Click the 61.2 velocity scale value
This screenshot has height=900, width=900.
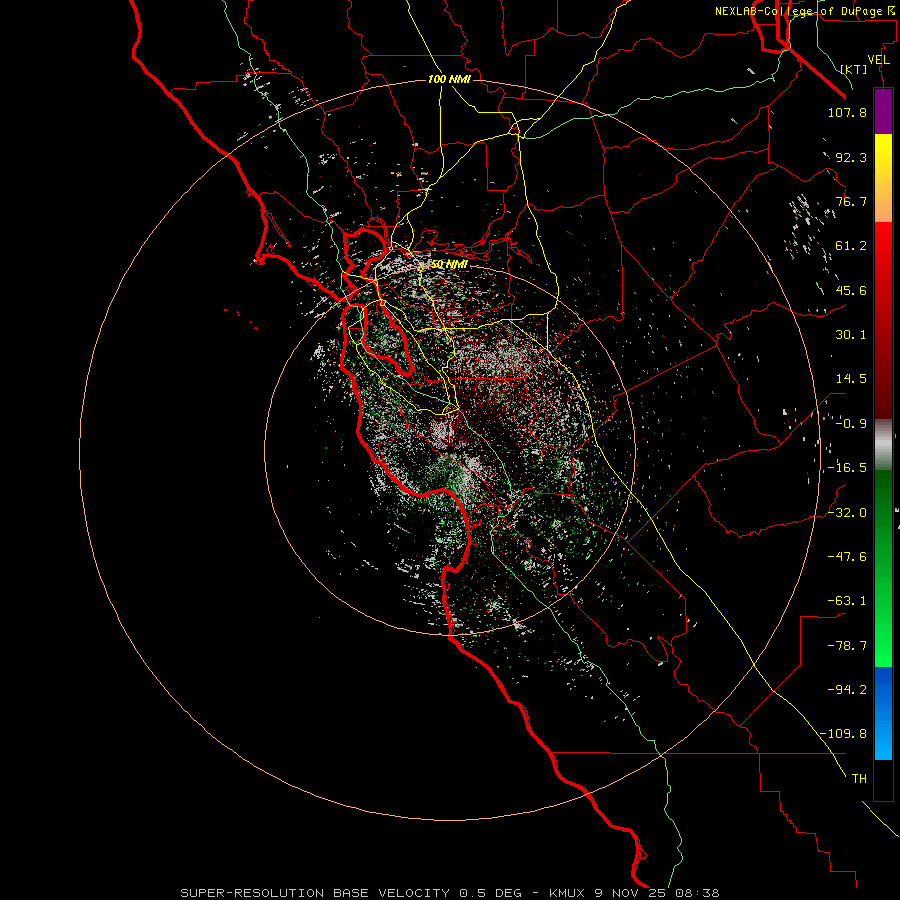point(851,246)
